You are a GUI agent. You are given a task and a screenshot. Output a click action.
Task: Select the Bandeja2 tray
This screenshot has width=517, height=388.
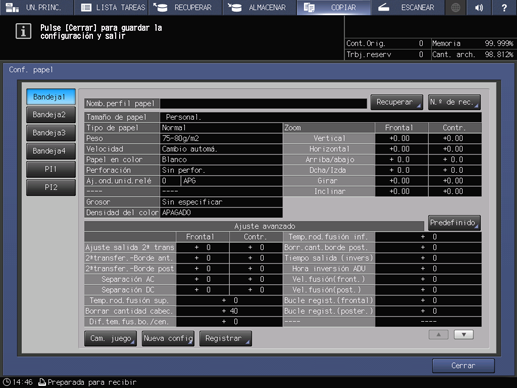click(x=51, y=115)
